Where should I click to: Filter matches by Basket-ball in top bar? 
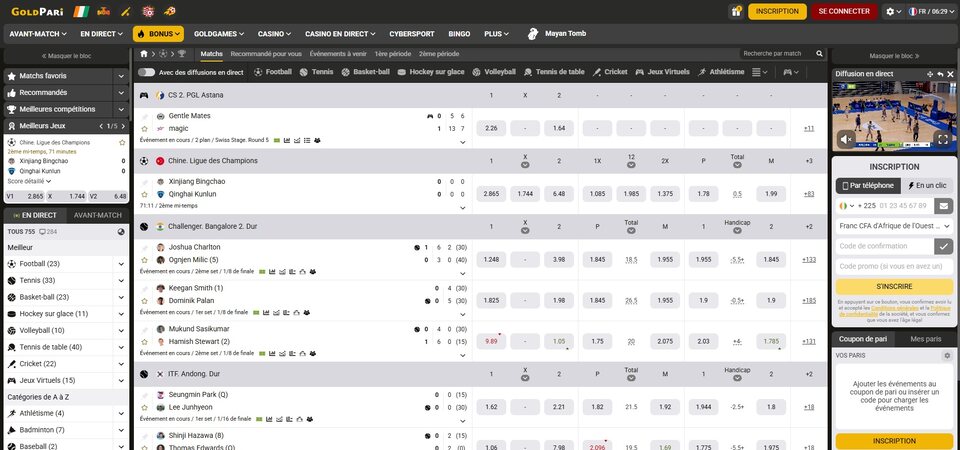coord(366,72)
